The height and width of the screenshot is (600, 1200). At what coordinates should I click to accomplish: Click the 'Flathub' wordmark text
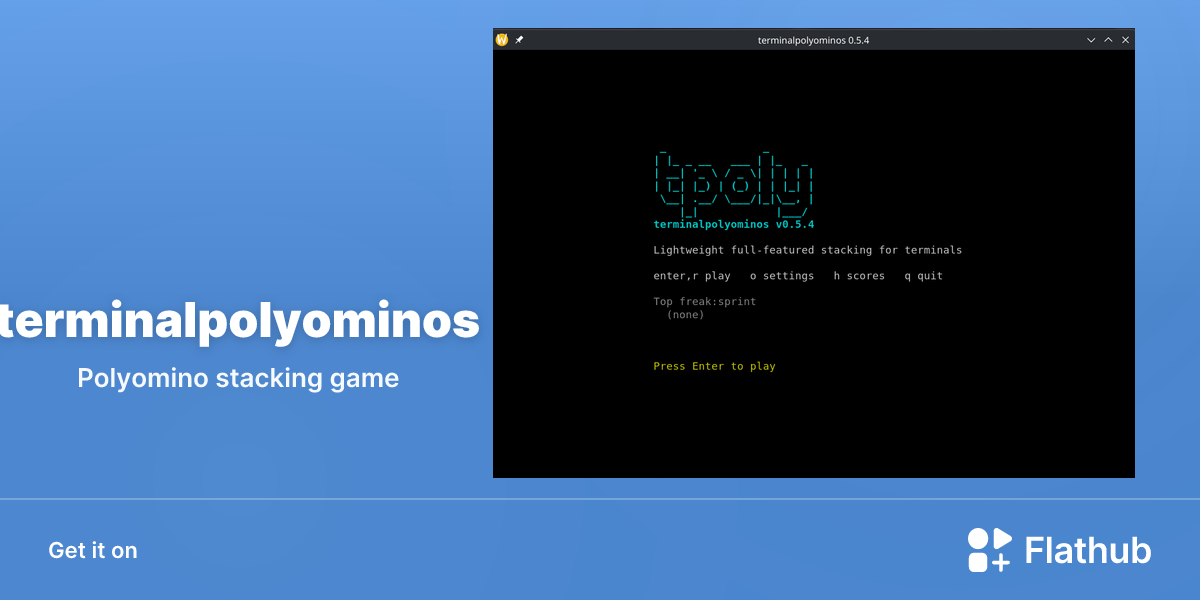click(1088, 551)
